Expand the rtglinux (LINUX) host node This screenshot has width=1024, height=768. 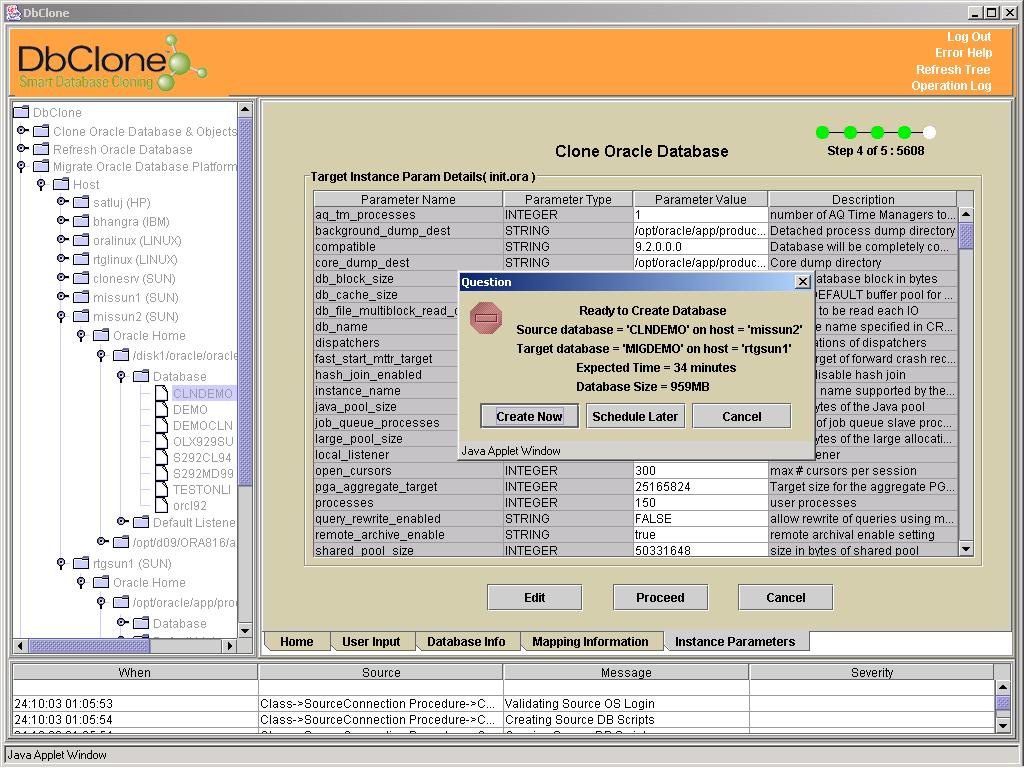coord(62,259)
